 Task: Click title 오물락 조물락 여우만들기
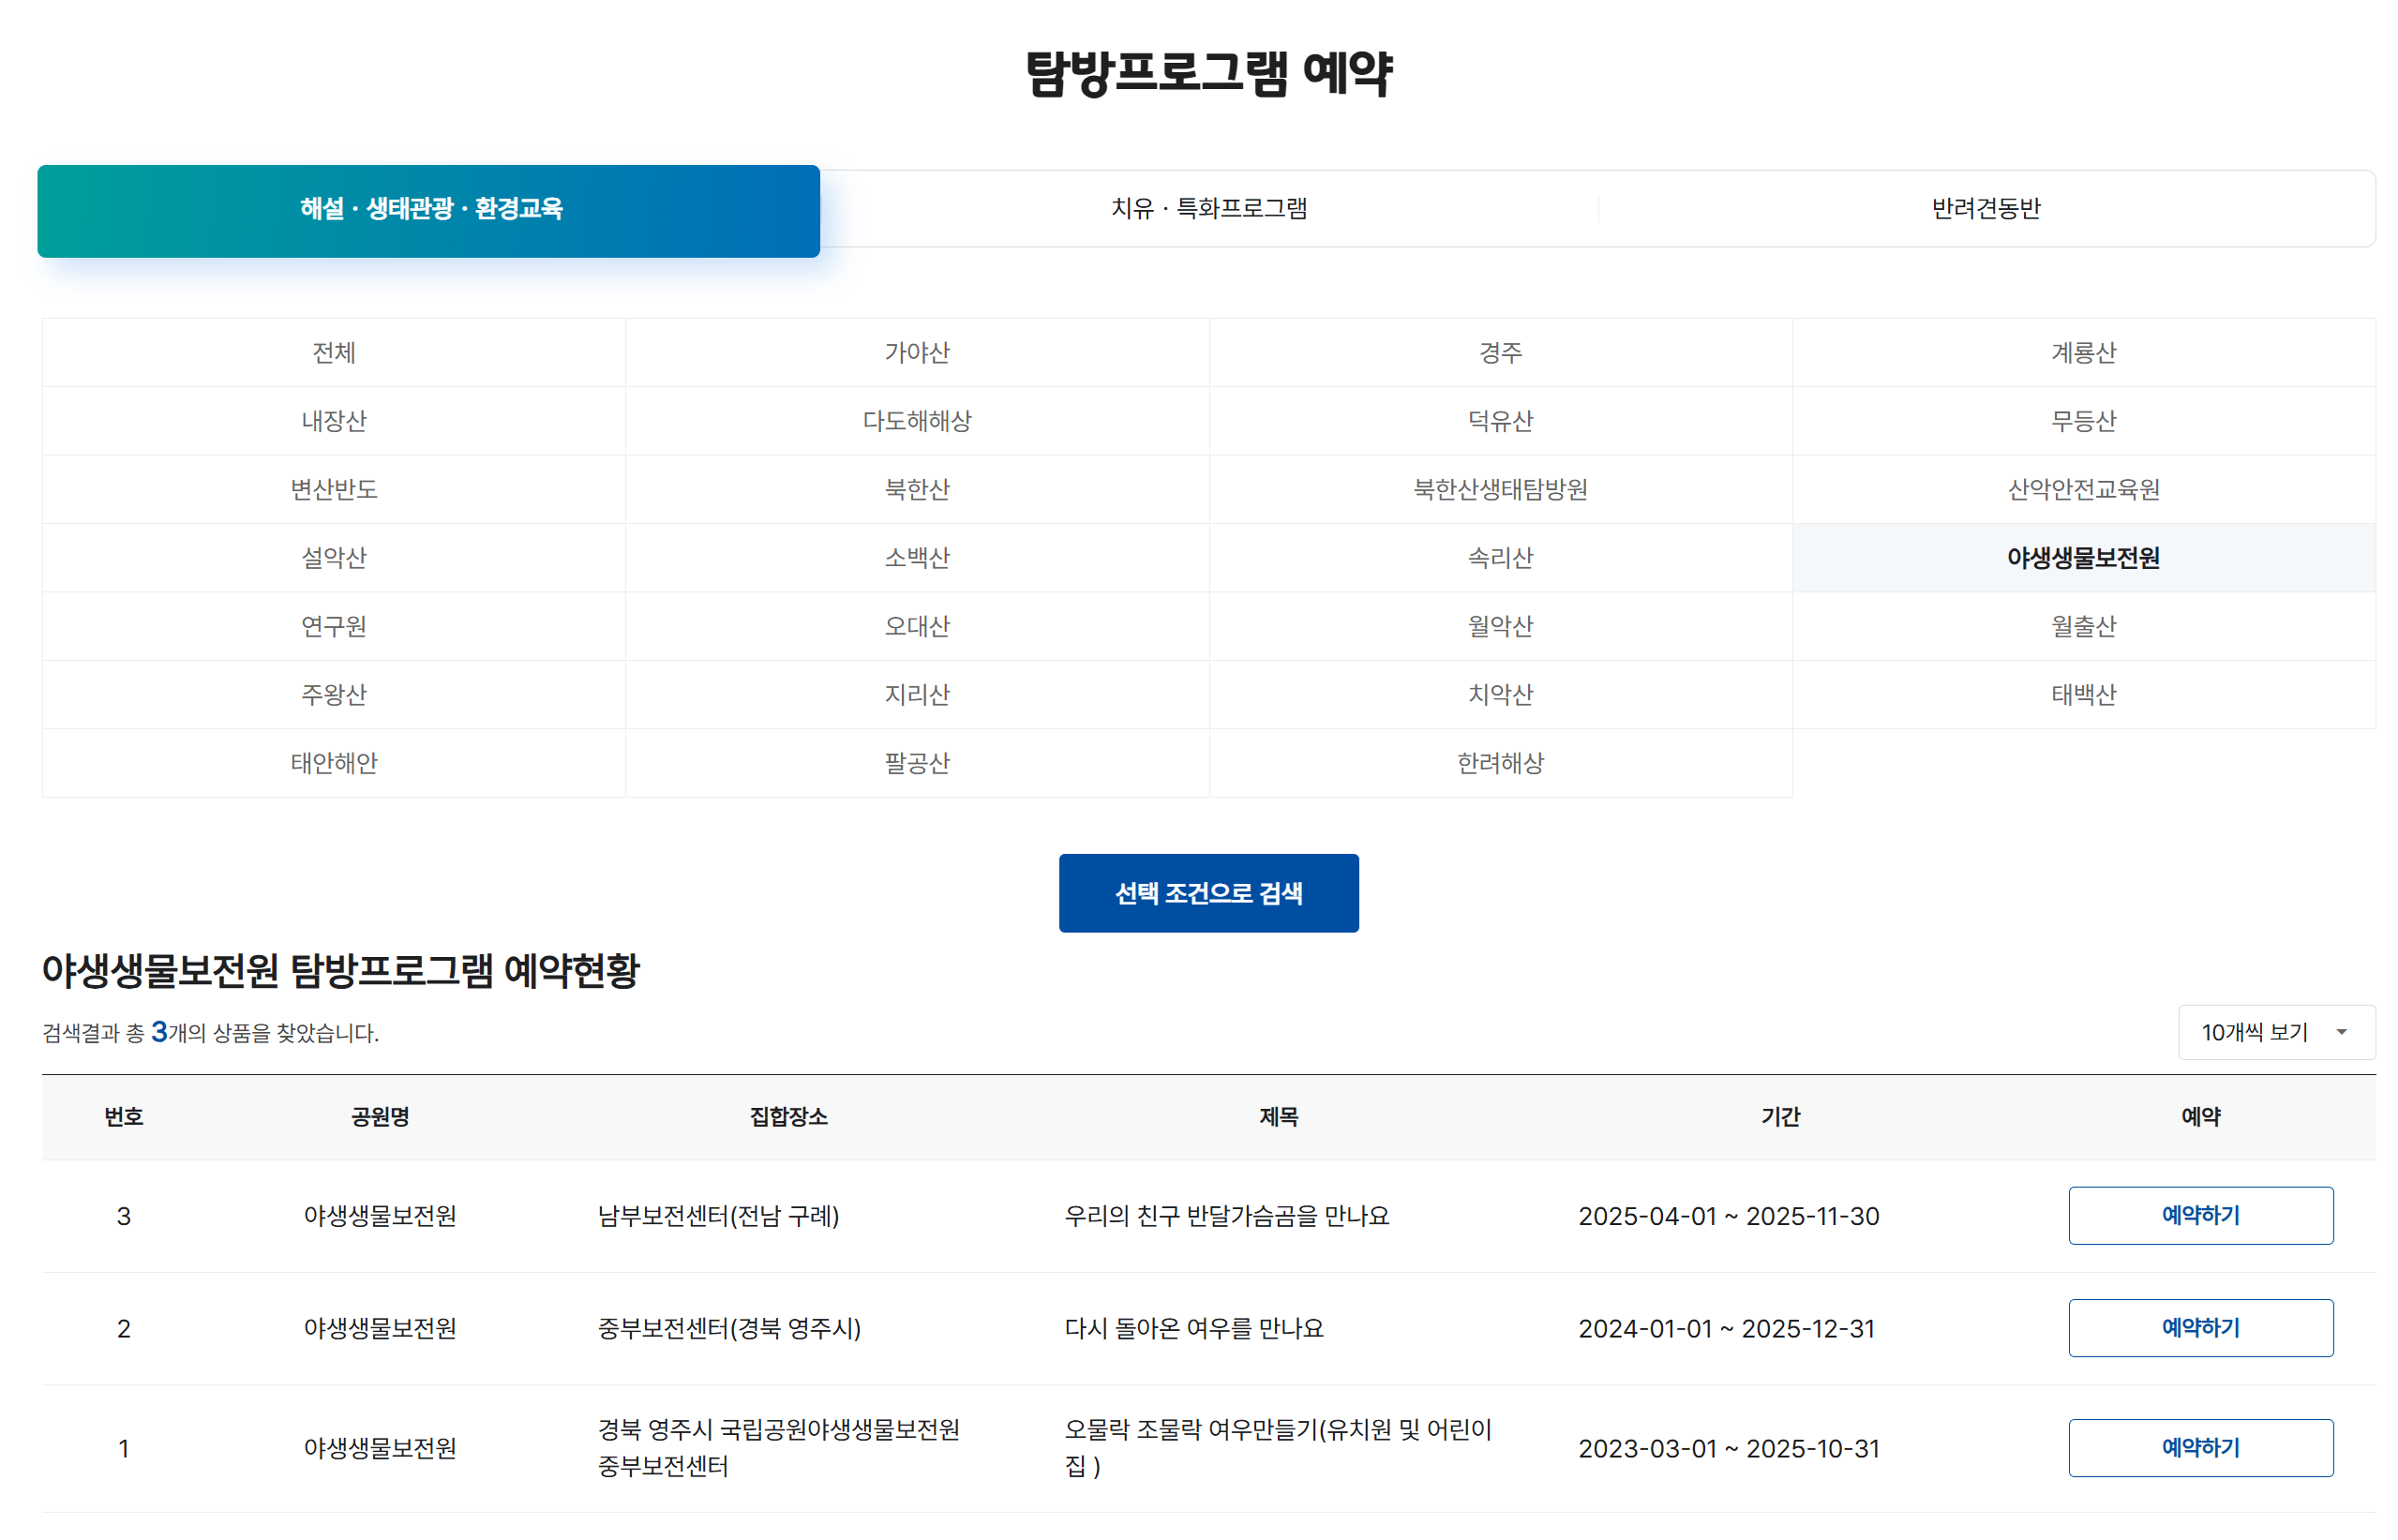[1277, 1447]
